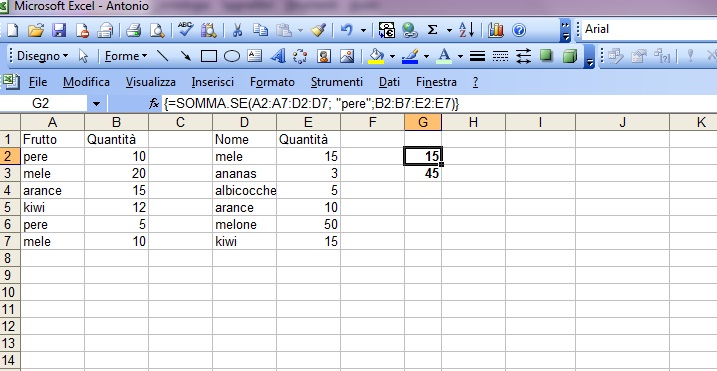The width and height of the screenshot is (717, 371).
Task: Open Line Style options
Action: point(477,56)
